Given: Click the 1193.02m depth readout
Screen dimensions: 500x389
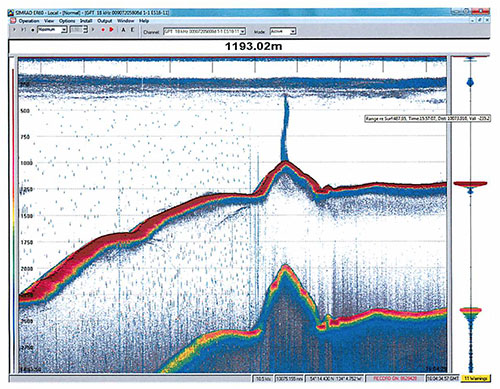Looking at the screenshot, I should coord(254,46).
